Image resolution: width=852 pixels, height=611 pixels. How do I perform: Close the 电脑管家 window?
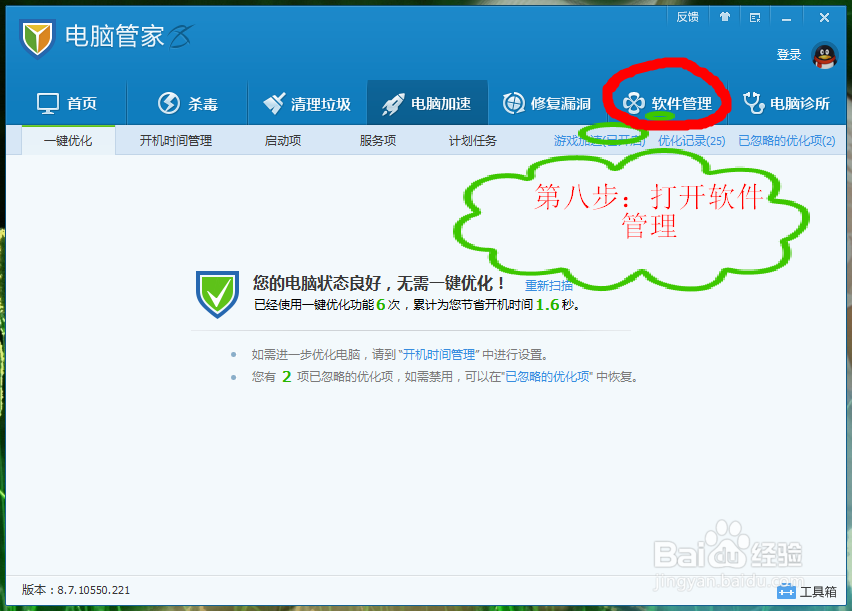[824, 17]
